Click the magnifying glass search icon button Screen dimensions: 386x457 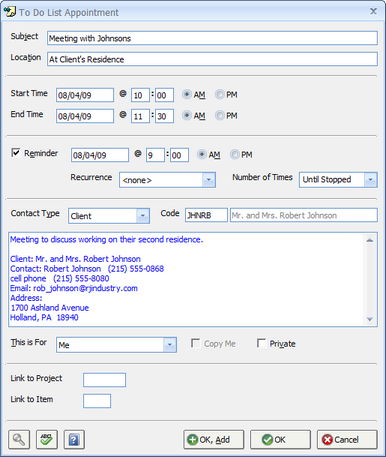pos(19,440)
